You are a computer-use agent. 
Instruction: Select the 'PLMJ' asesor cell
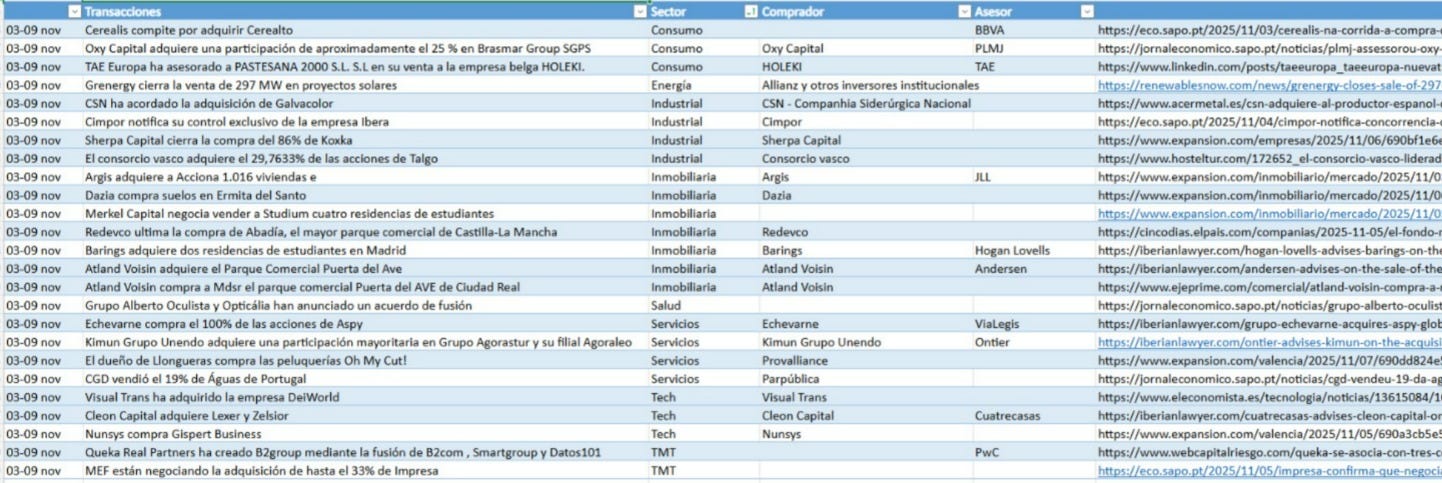[1034, 48]
